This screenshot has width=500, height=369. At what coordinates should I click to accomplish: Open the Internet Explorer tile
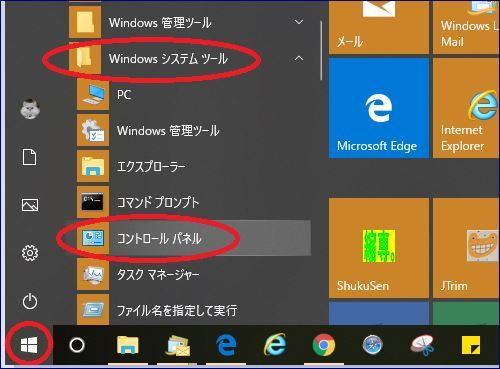466,108
